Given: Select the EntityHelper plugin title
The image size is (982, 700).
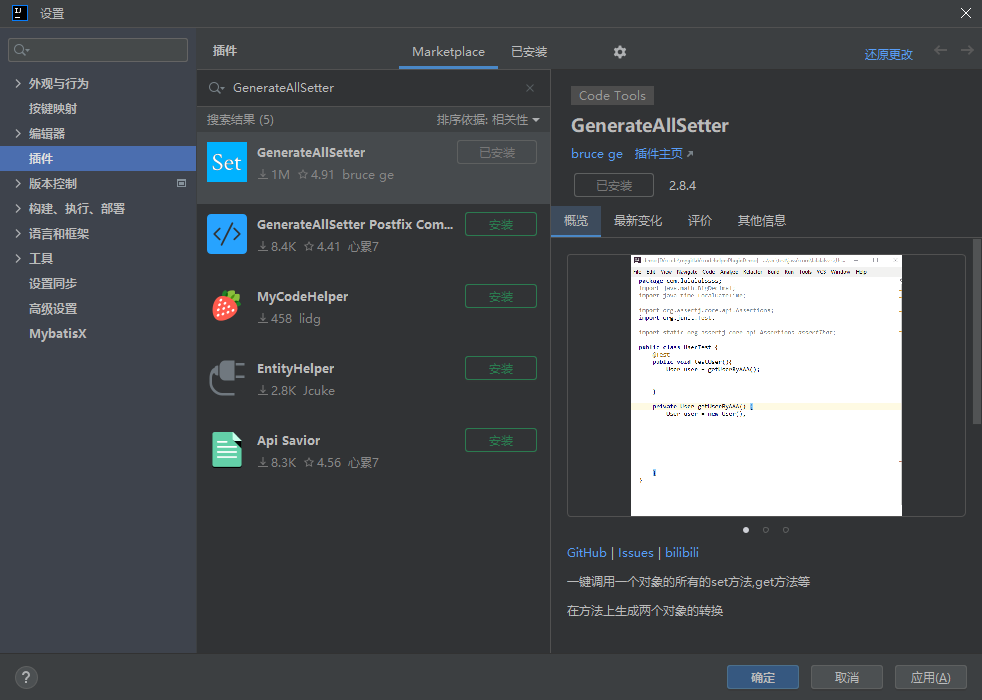Looking at the screenshot, I should pyautogui.click(x=296, y=369).
